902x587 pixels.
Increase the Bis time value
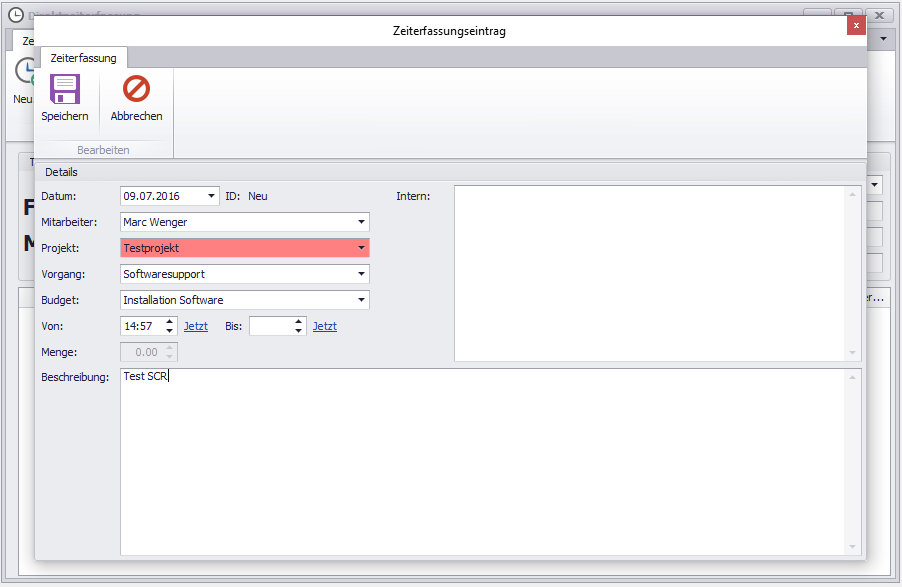click(298, 322)
